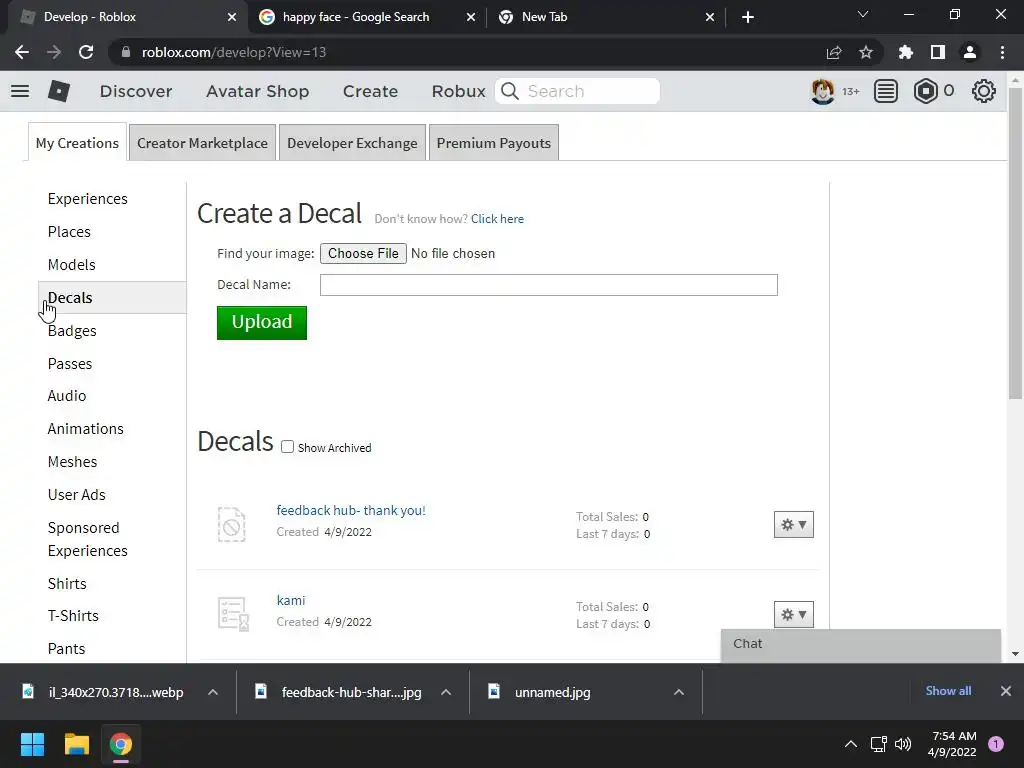Image resolution: width=1024 pixels, height=768 pixels.
Task: Click the search magnifier icon
Action: (x=510, y=91)
